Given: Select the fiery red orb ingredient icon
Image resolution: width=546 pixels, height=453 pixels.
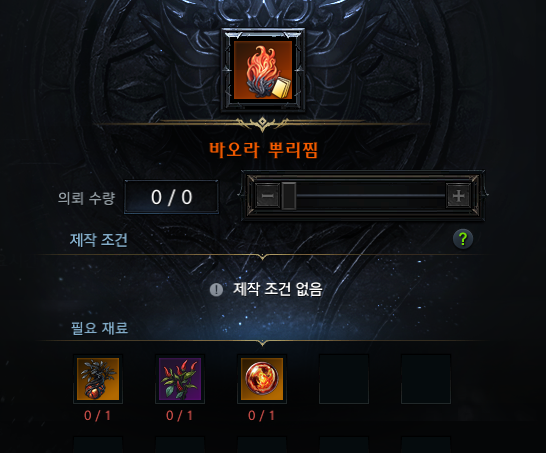Looking at the screenshot, I should coord(262,379).
